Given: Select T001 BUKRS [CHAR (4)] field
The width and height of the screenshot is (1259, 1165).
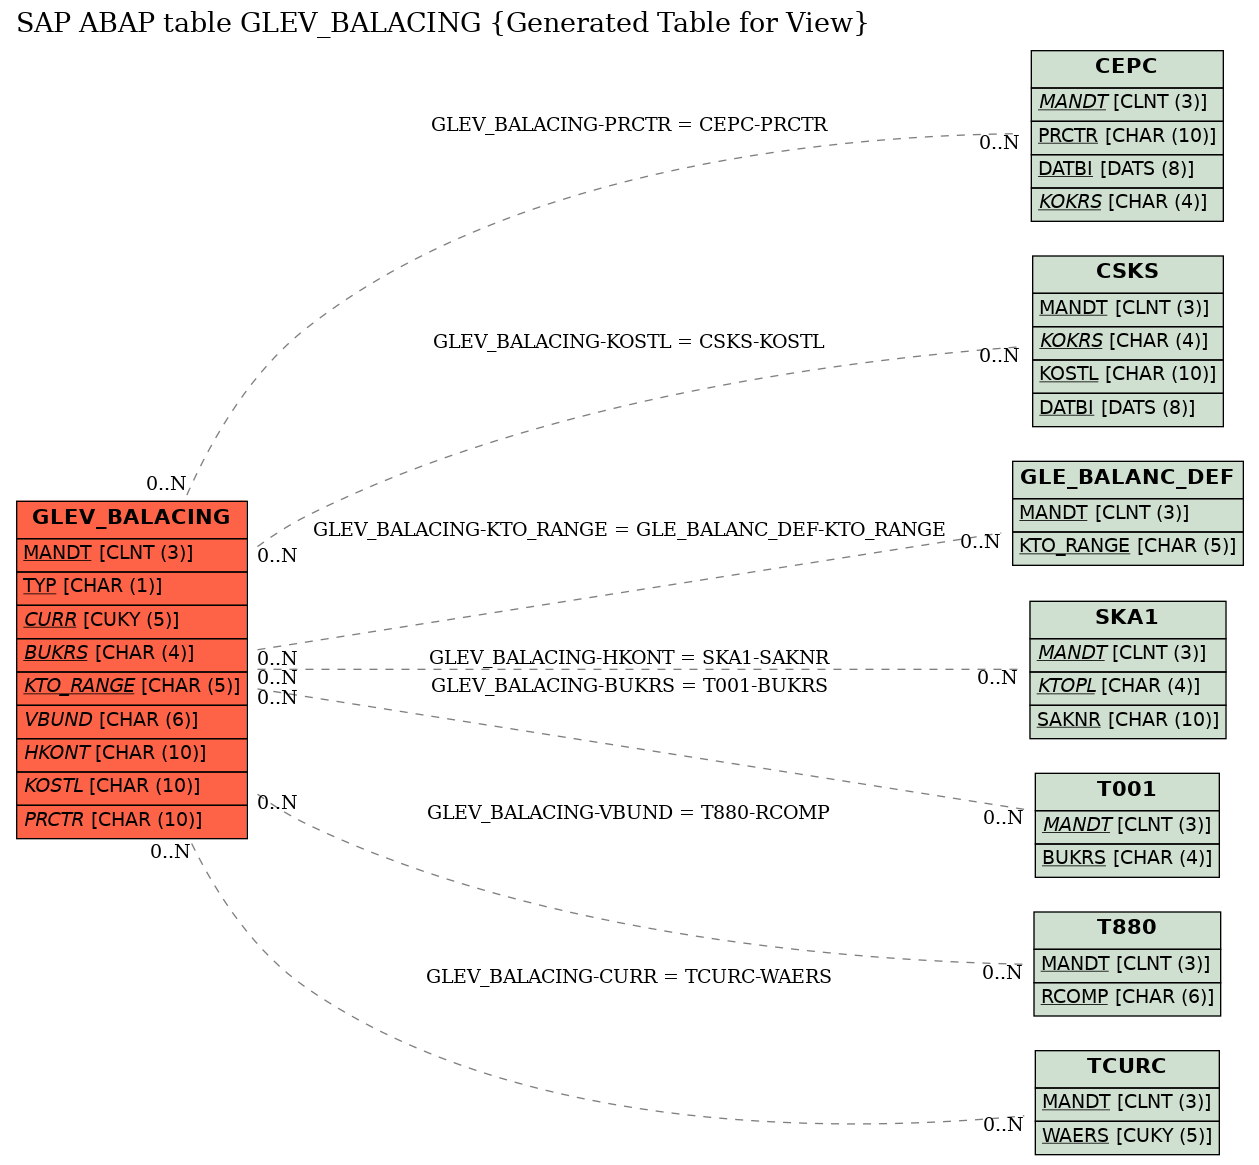Looking at the screenshot, I should tap(1127, 859).
